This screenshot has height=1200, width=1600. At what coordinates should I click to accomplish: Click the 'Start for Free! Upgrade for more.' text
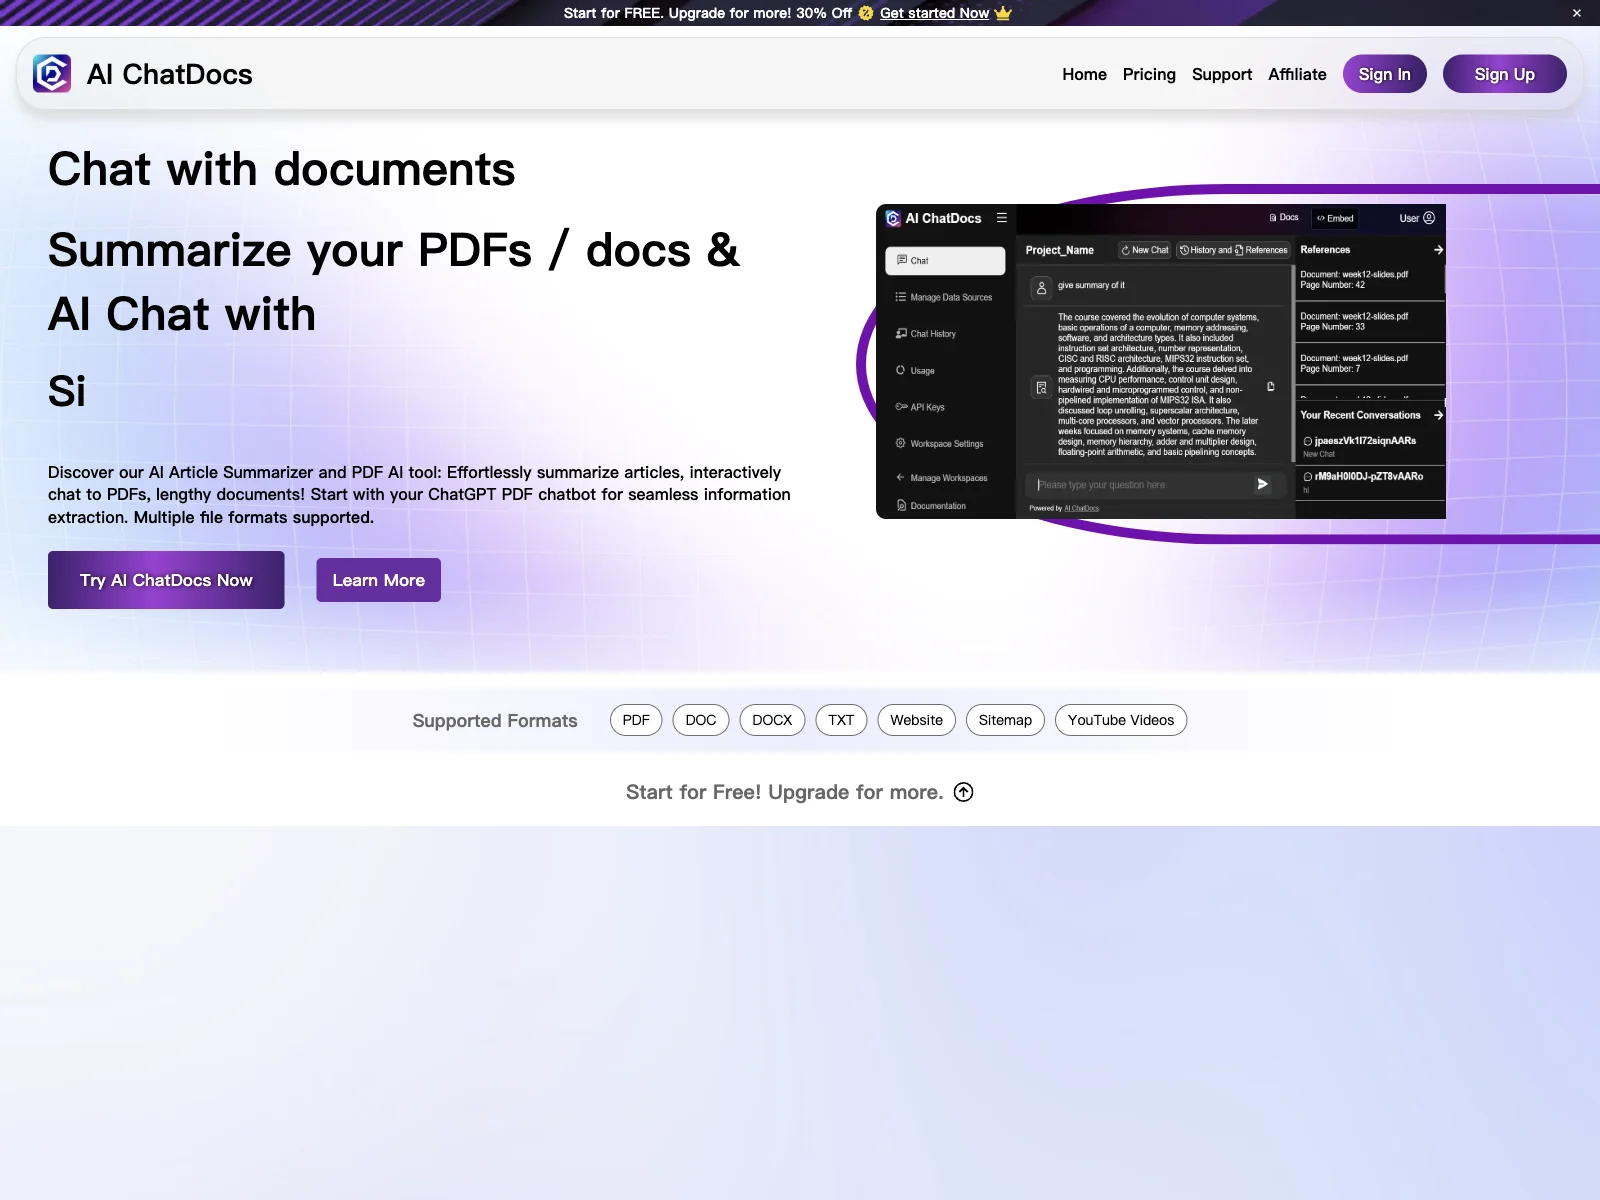click(x=785, y=792)
